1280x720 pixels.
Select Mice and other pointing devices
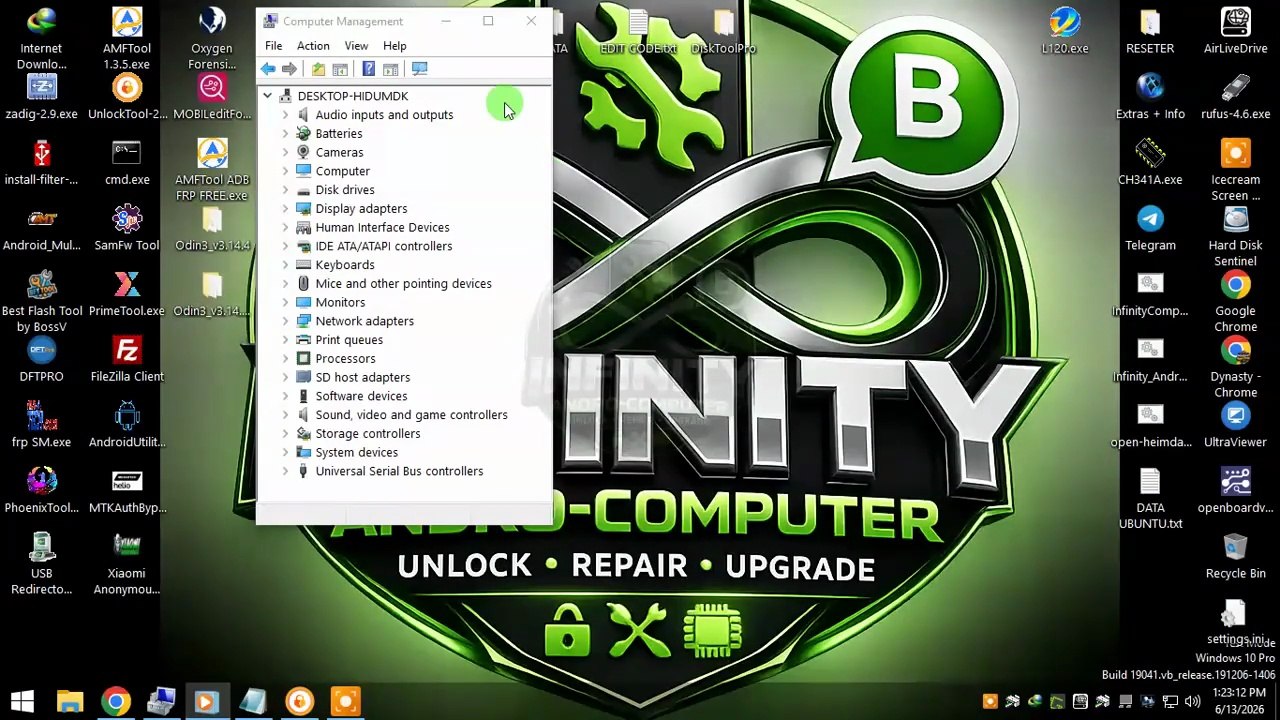pyautogui.click(x=403, y=284)
